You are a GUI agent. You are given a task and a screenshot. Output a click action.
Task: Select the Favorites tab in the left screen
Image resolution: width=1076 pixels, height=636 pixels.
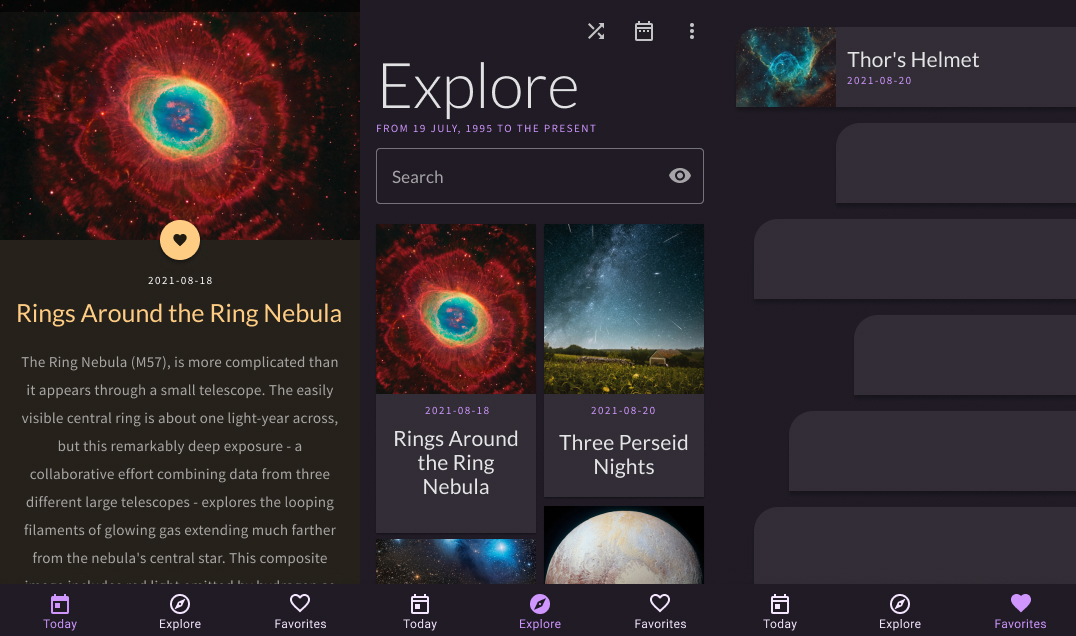(x=300, y=611)
